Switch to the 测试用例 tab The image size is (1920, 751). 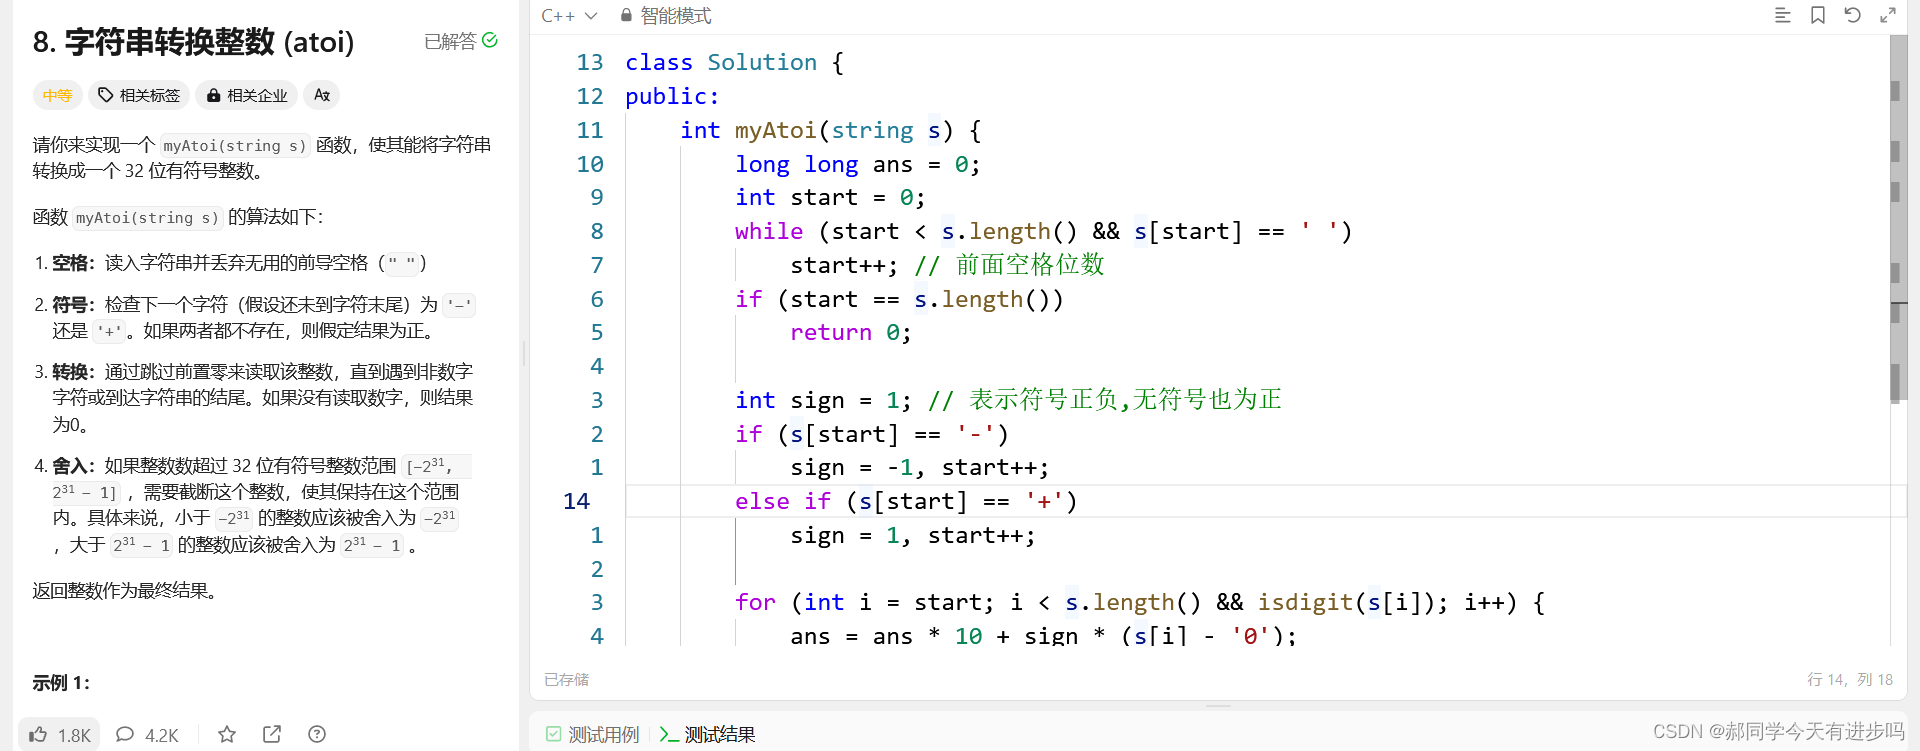click(592, 735)
